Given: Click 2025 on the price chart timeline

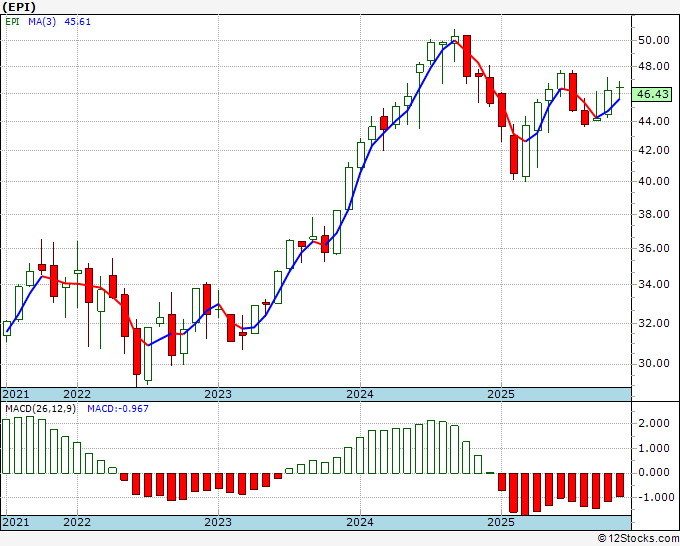Looking at the screenshot, I should click(501, 394).
